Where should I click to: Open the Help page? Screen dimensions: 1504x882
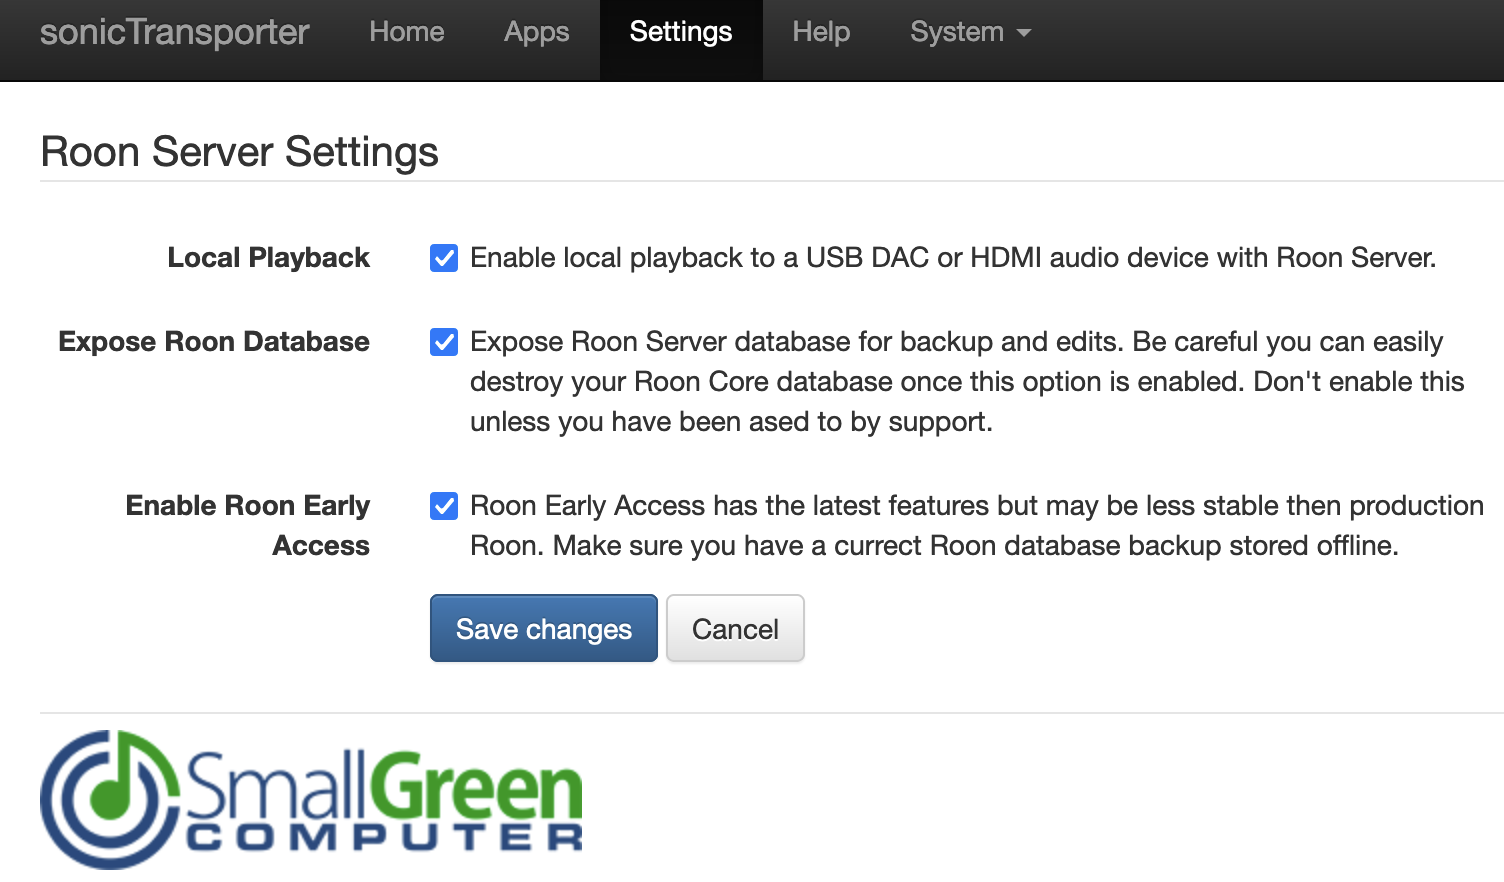821,32
